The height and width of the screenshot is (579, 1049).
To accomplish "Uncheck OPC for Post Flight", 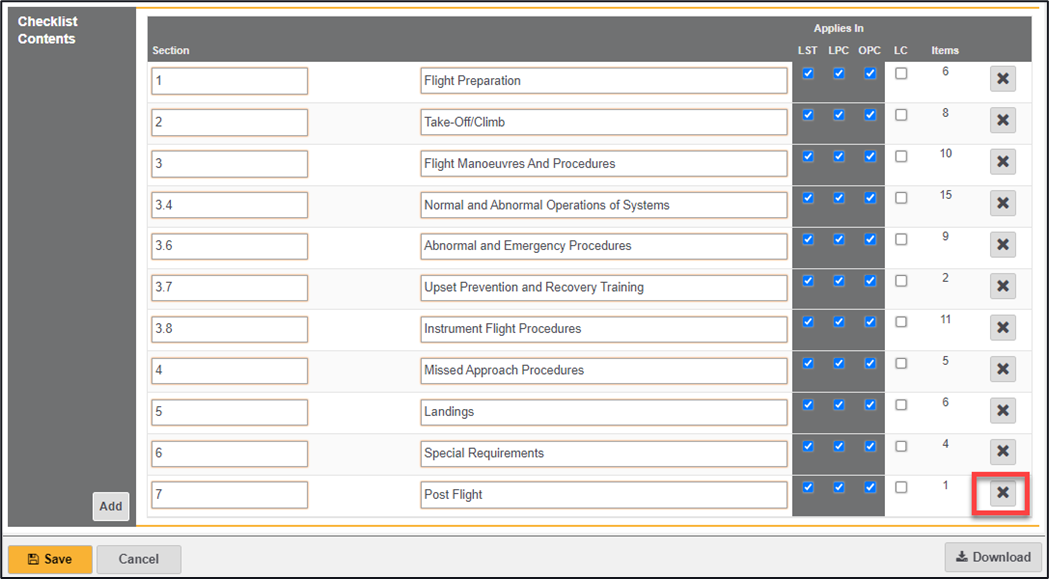I will click(870, 488).
